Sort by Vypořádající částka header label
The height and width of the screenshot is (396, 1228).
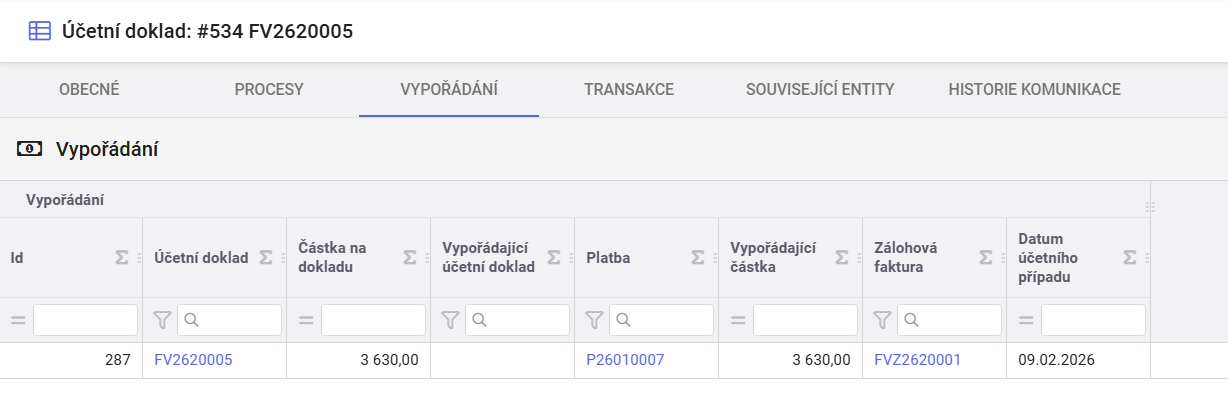(x=773, y=257)
